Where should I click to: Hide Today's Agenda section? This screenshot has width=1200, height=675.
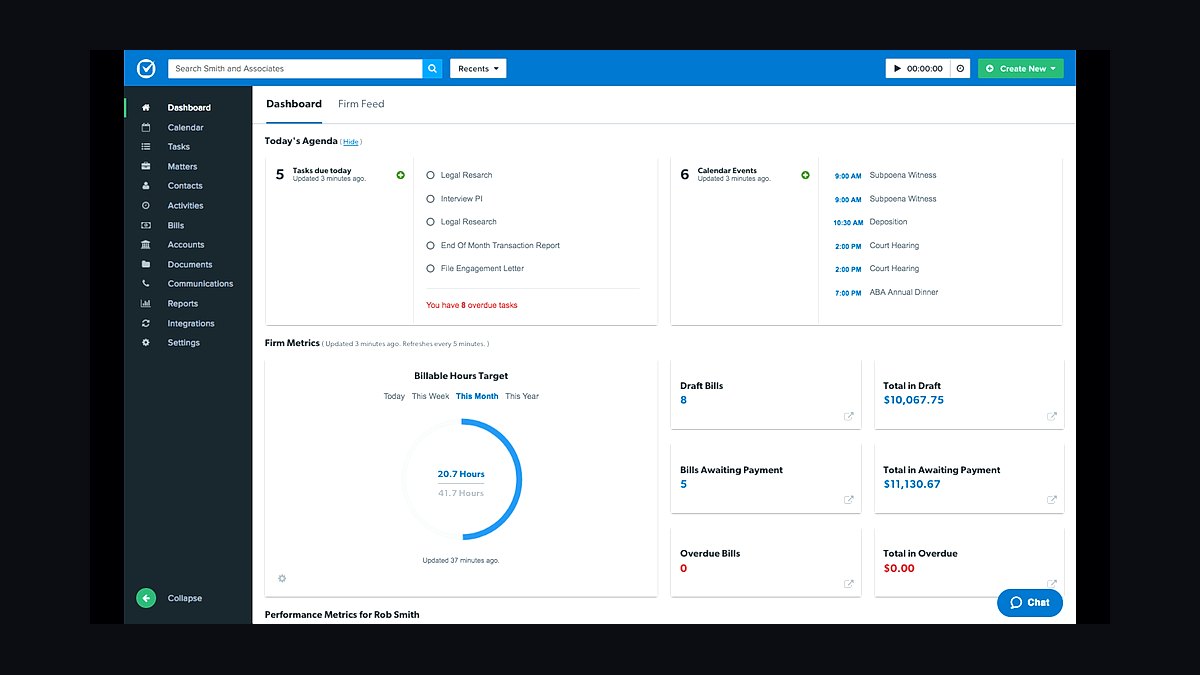click(x=351, y=142)
